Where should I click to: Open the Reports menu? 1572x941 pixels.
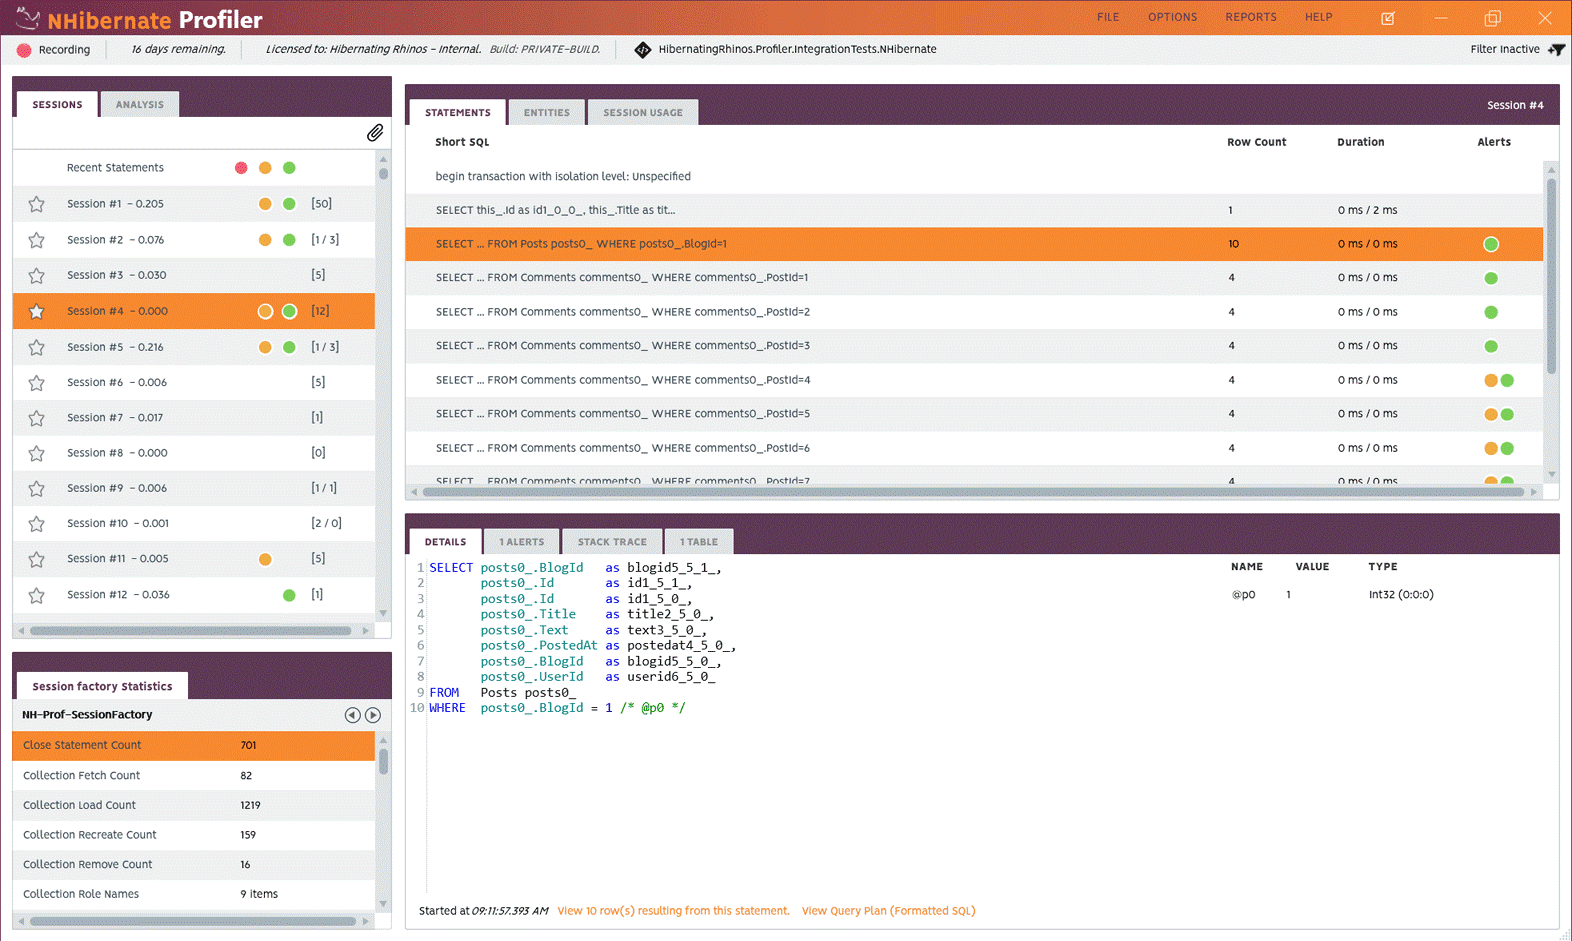pyautogui.click(x=1250, y=17)
